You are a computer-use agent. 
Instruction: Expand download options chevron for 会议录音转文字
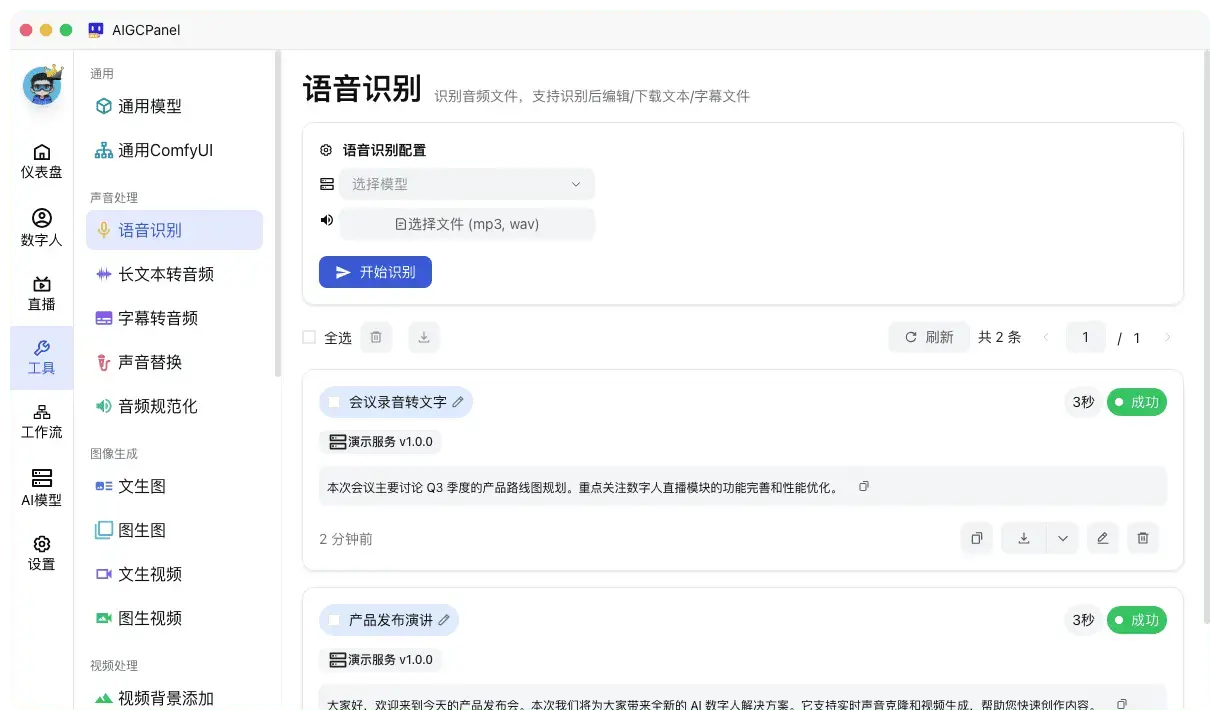coord(1063,538)
